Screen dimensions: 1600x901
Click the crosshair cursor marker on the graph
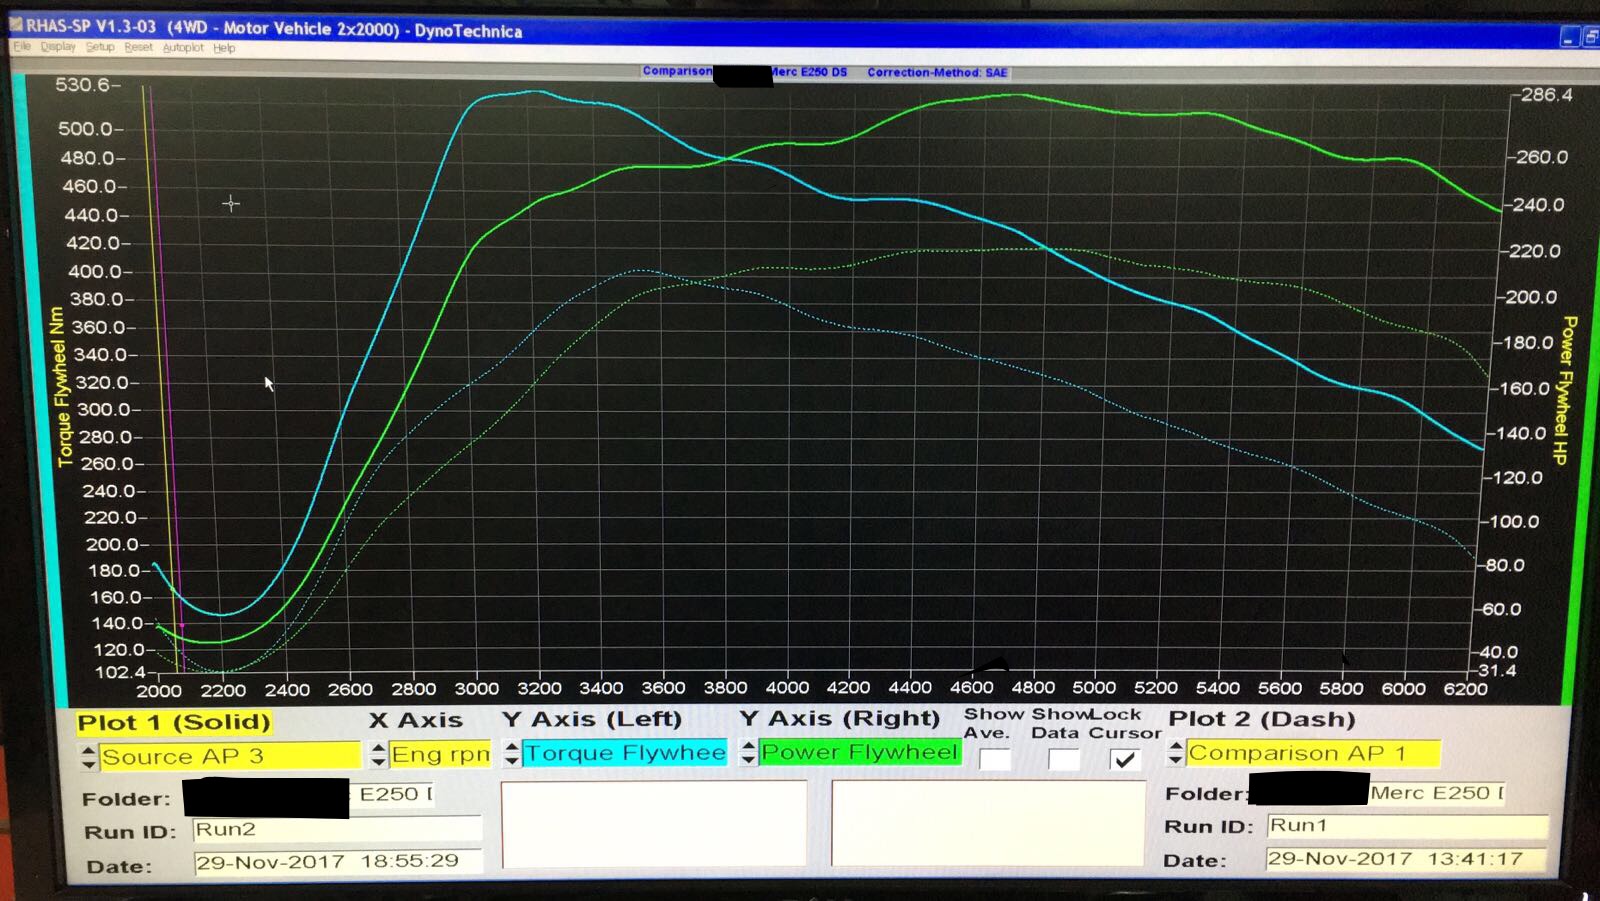click(x=231, y=204)
